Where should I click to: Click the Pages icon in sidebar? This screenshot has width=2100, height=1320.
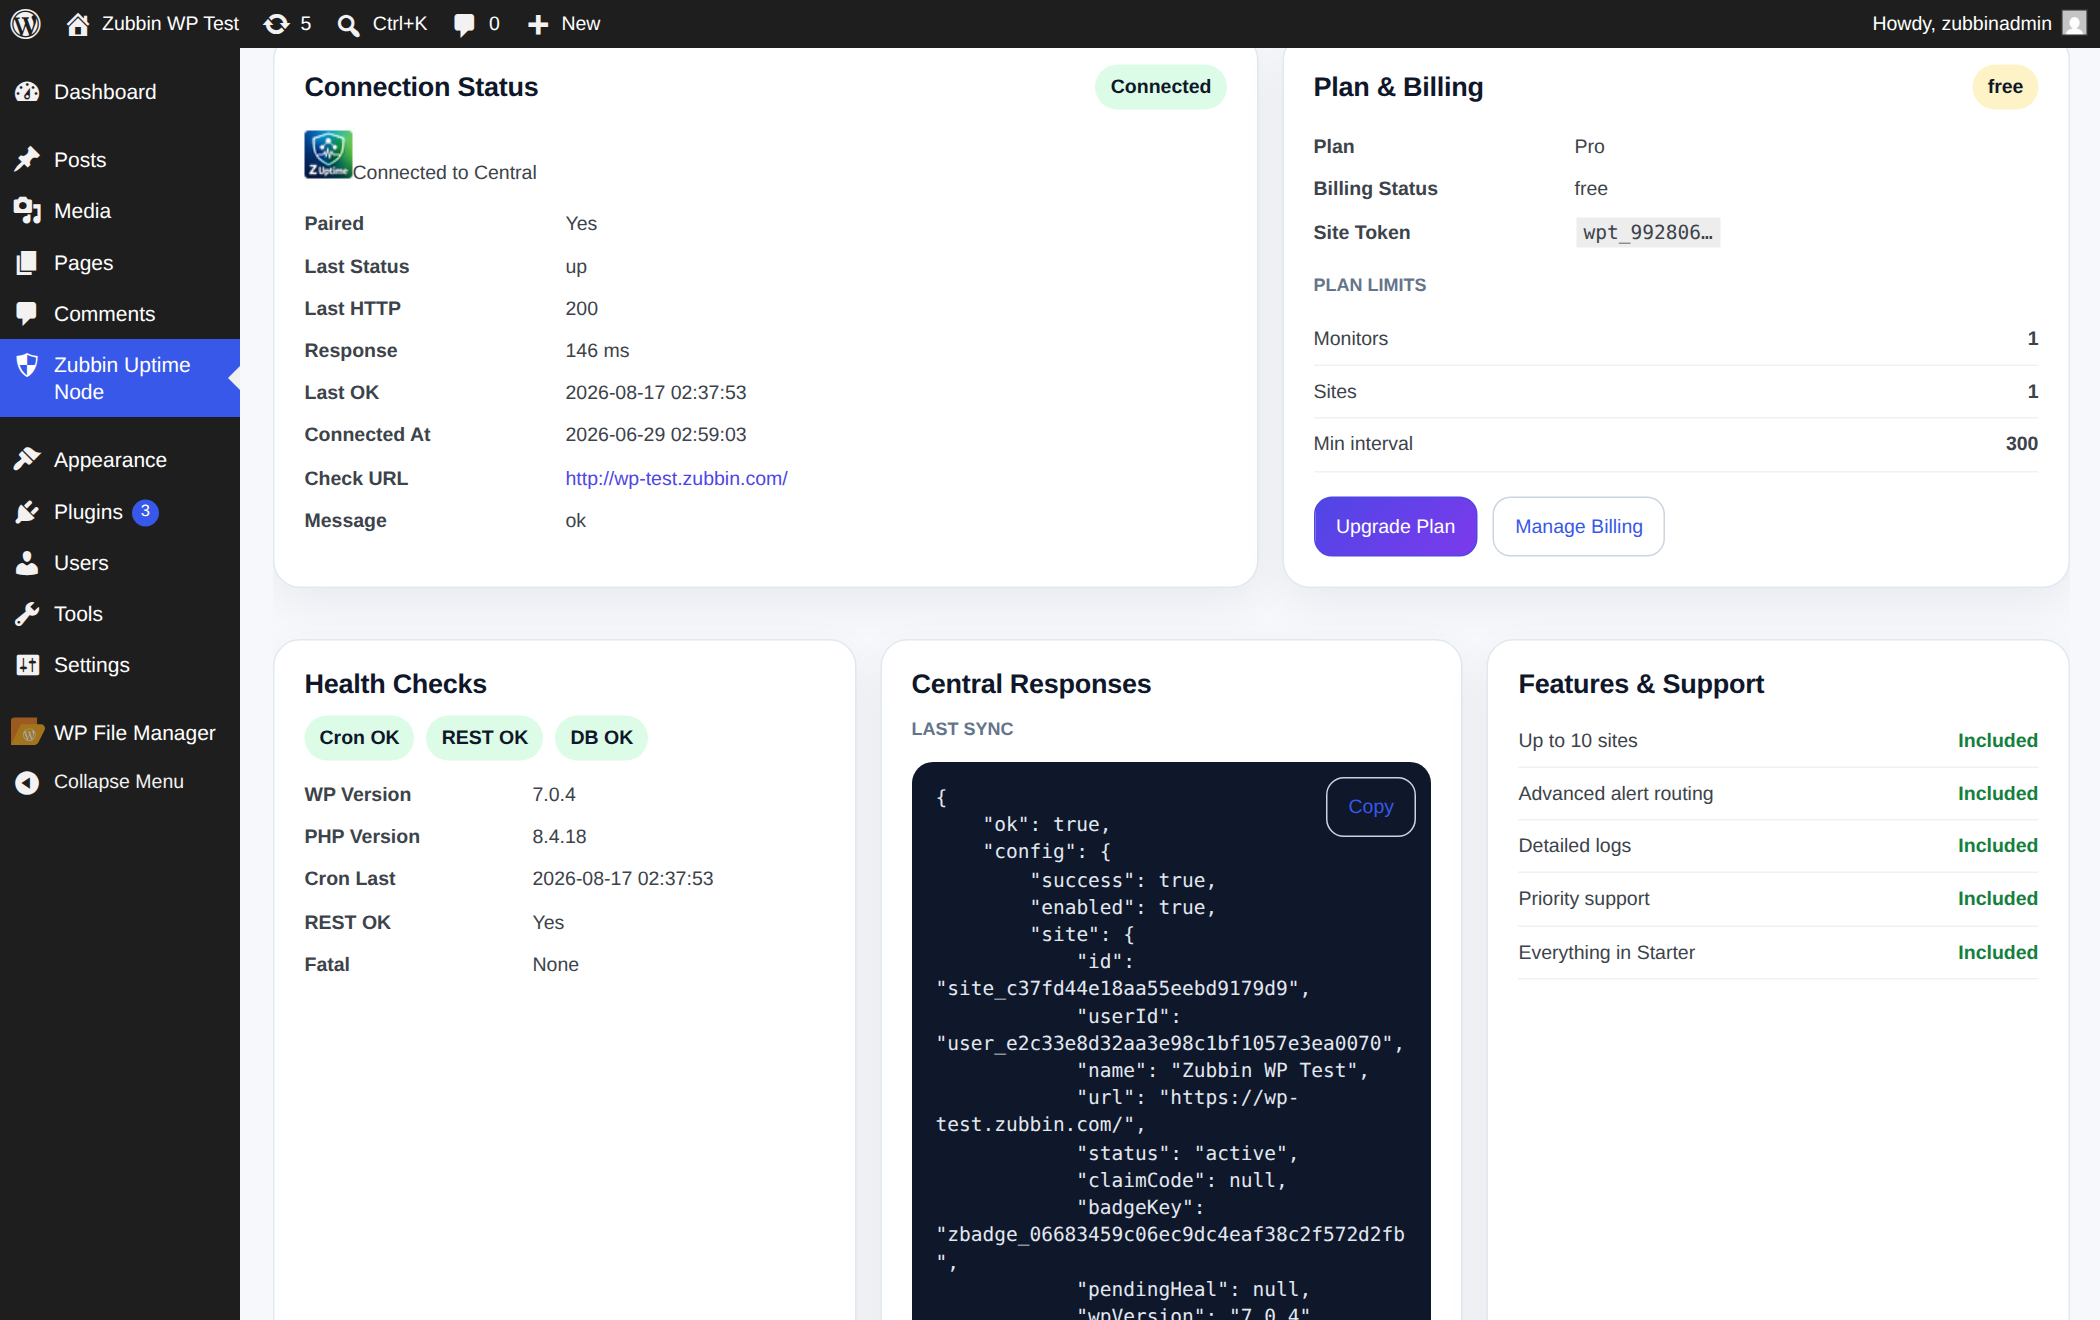tap(27, 263)
